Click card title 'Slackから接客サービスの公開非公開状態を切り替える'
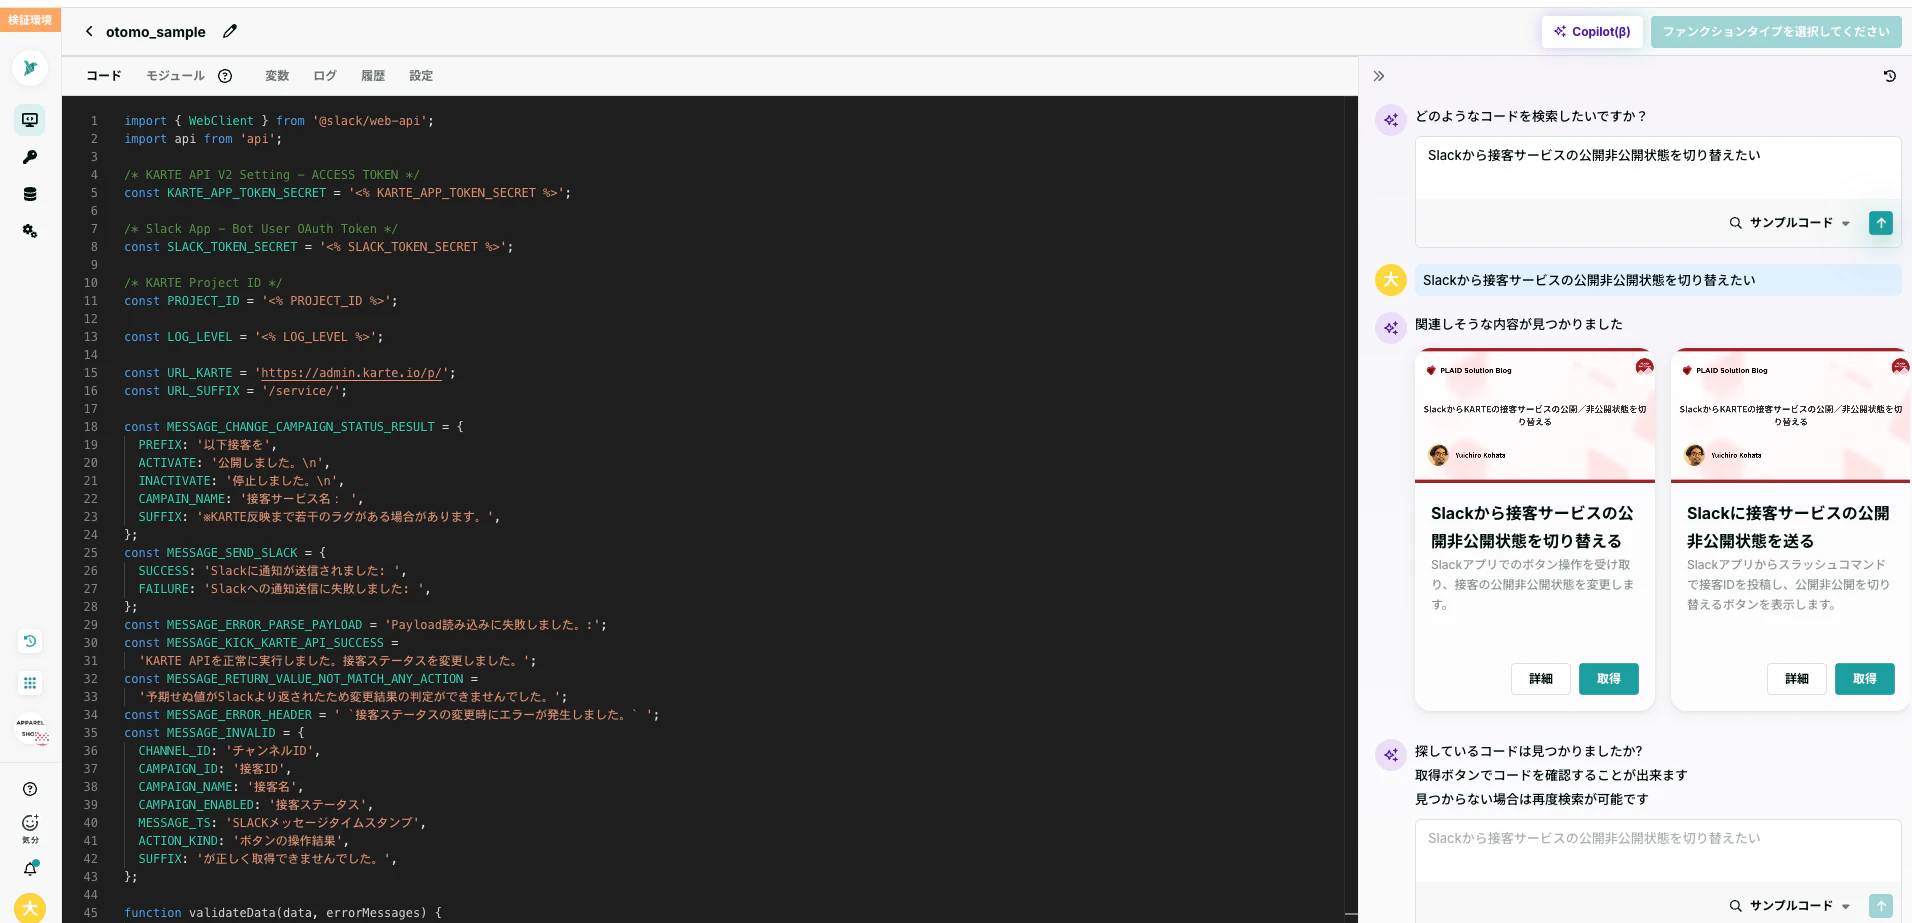 click(x=1532, y=527)
